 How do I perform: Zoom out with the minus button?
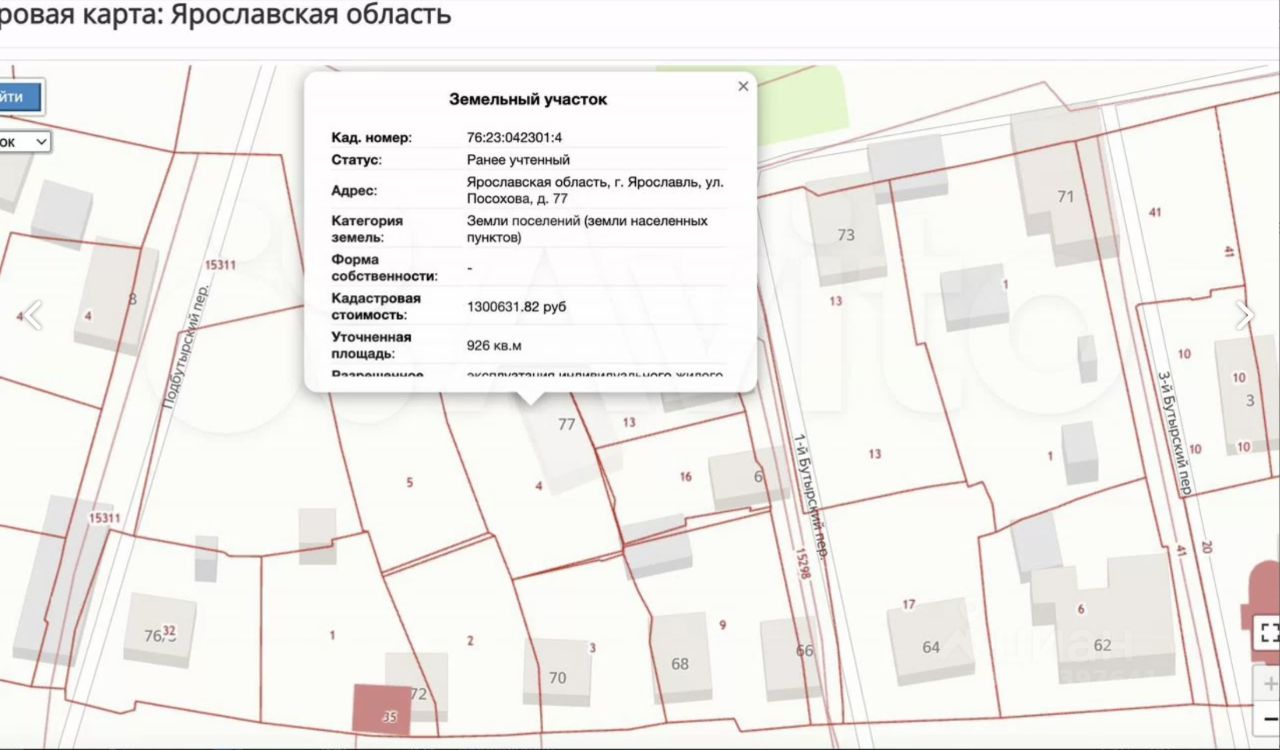coord(1269,719)
